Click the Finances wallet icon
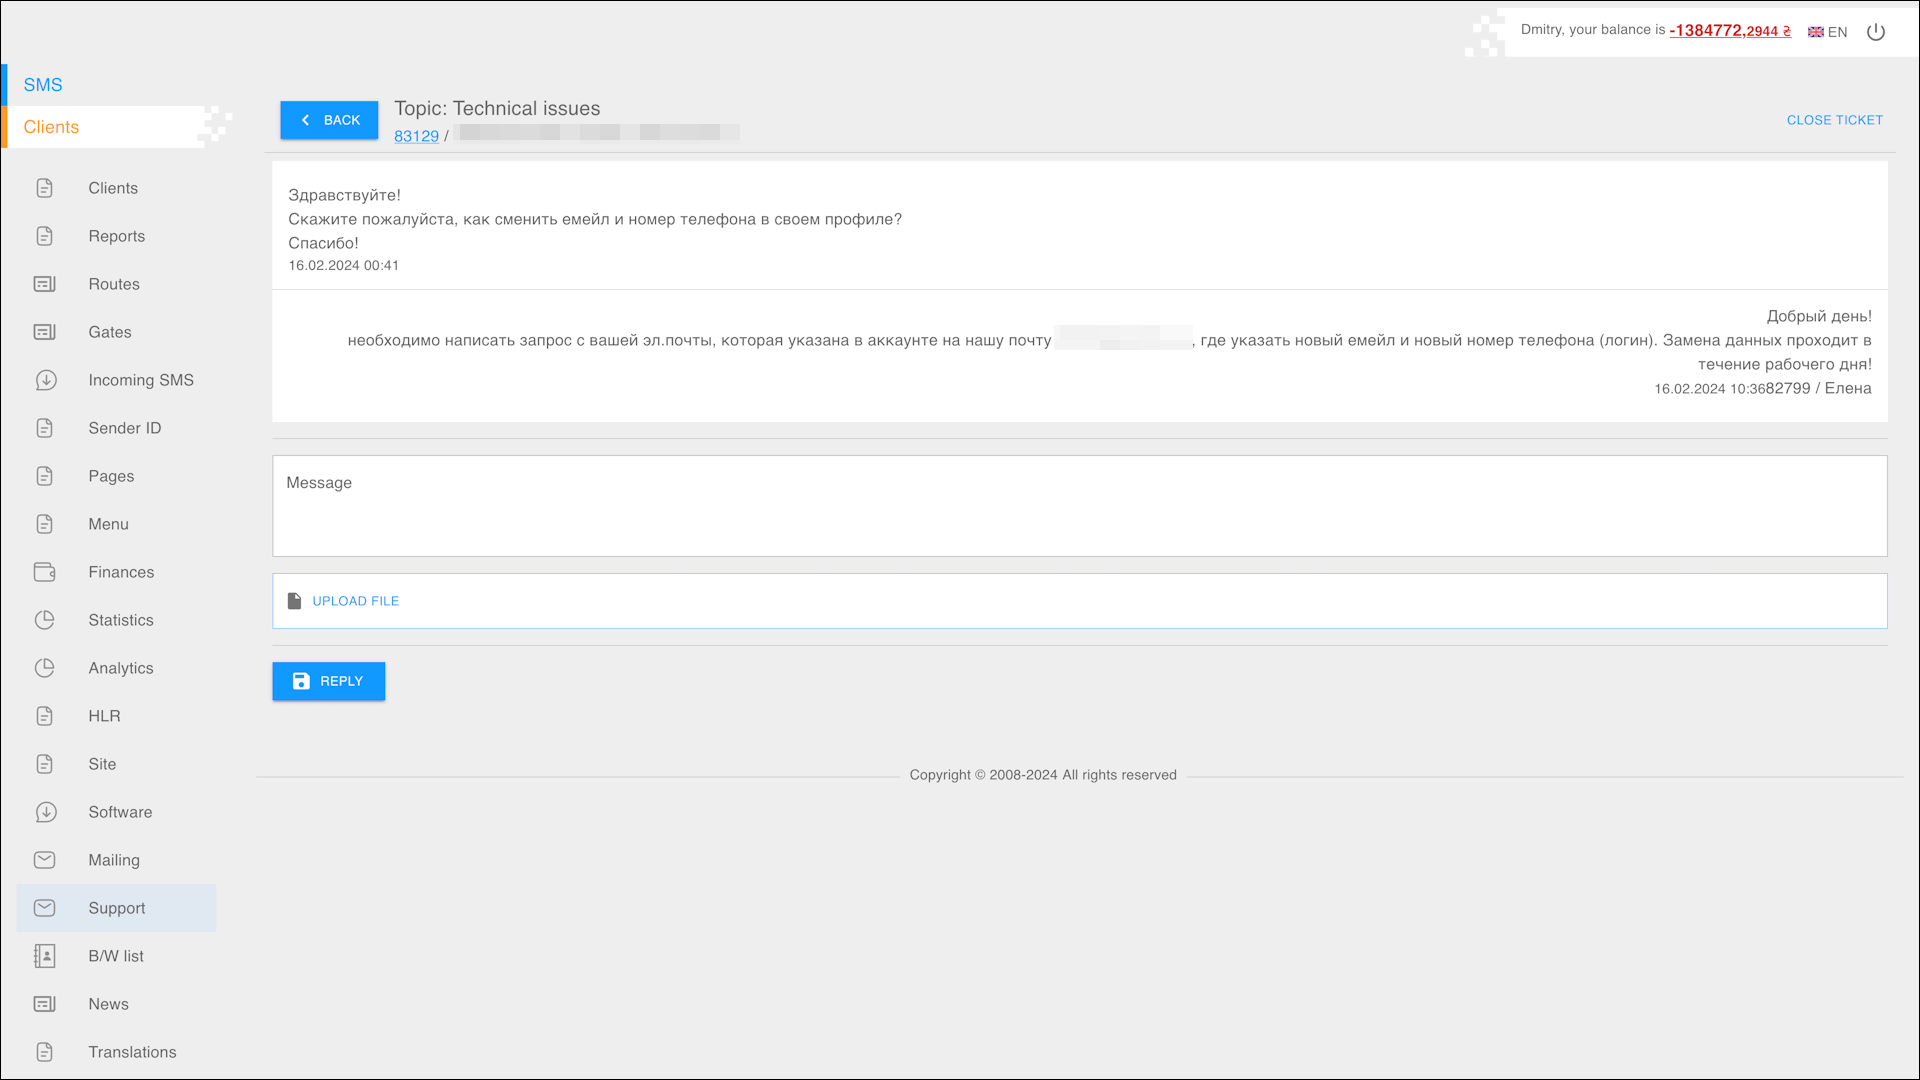Viewport: 1920px width, 1080px height. point(45,572)
